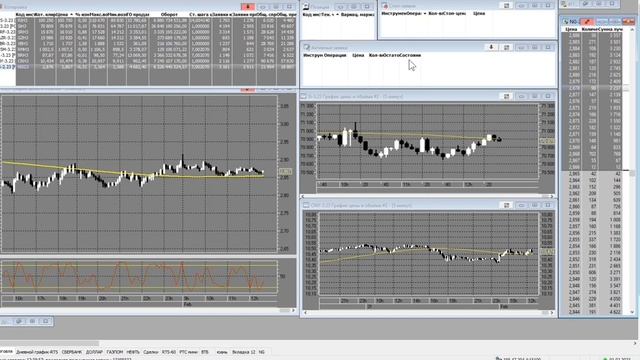This screenshot has width=640, height=360.
Task: Open sort arrow next to Операция in stop orders
Action: pos(424,13)
